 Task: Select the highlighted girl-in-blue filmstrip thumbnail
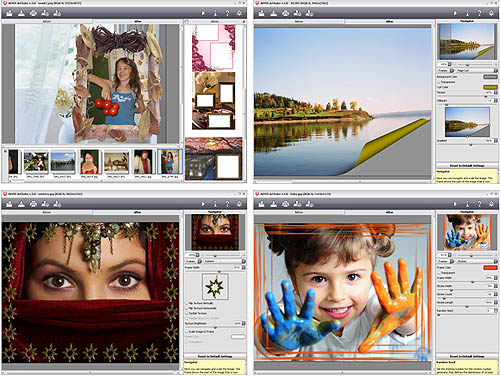pyautogui.click(x=170, y=162)
